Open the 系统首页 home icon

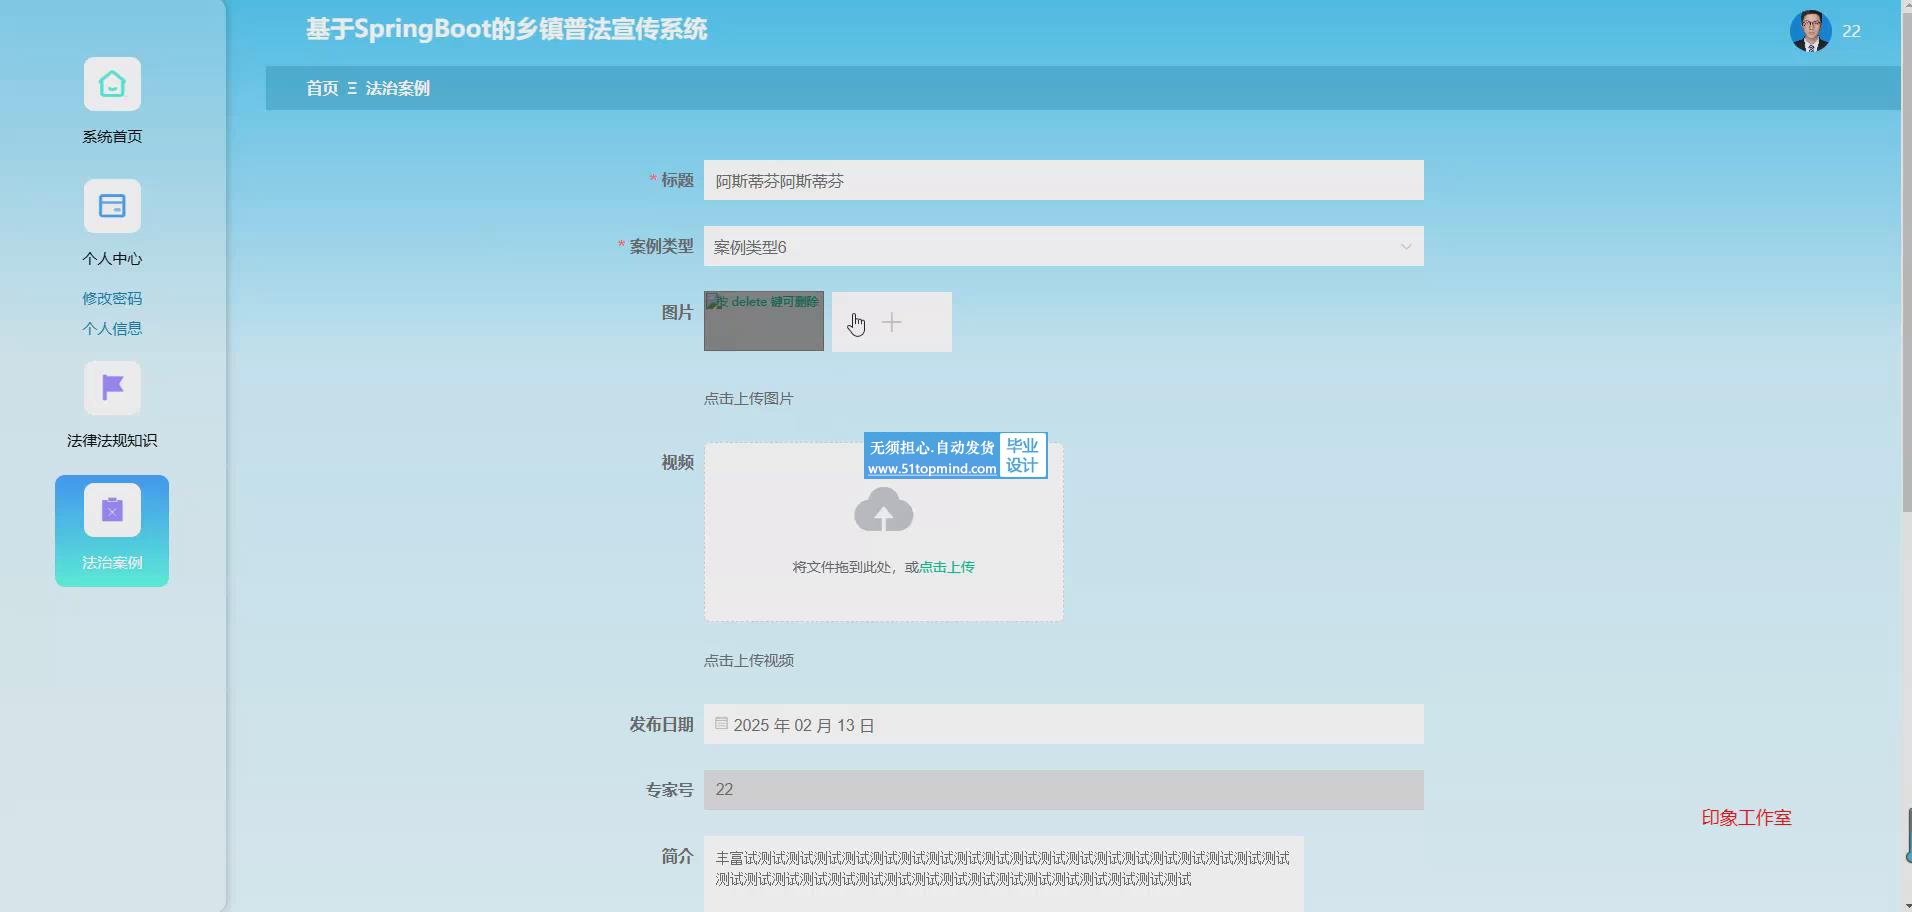point(112,85)
